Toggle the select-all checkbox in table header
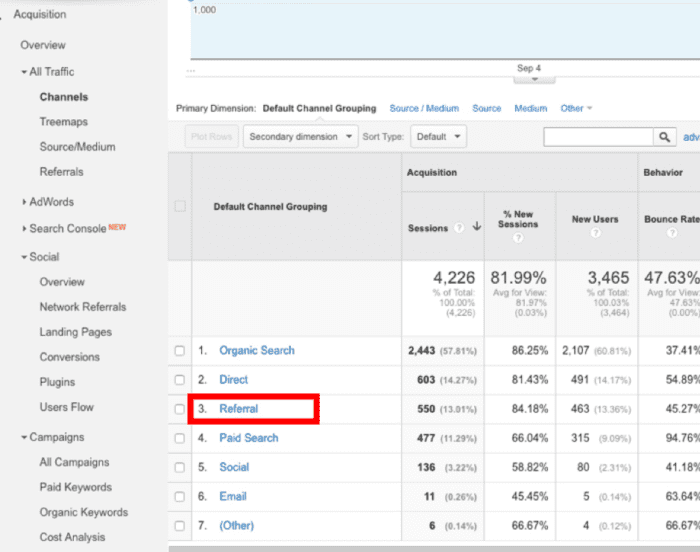Viewport: 700px width, 552px height. pyautogui.click(x=180, y=207)
